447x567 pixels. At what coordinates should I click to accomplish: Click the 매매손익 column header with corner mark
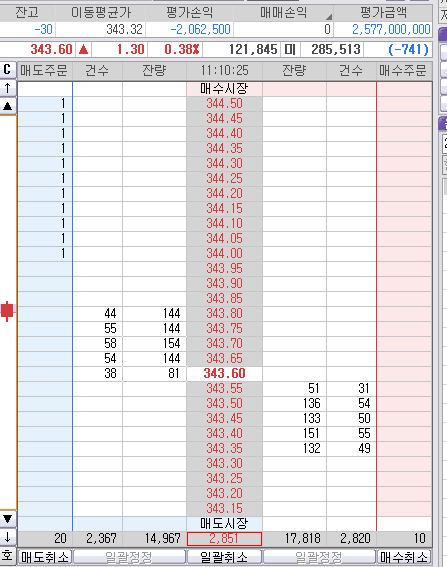tap(284, 13)
